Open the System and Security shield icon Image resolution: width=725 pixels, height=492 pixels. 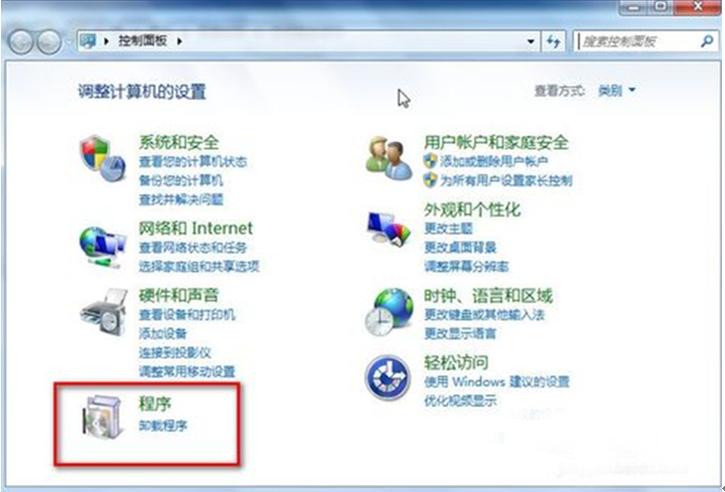click(103, 158)
